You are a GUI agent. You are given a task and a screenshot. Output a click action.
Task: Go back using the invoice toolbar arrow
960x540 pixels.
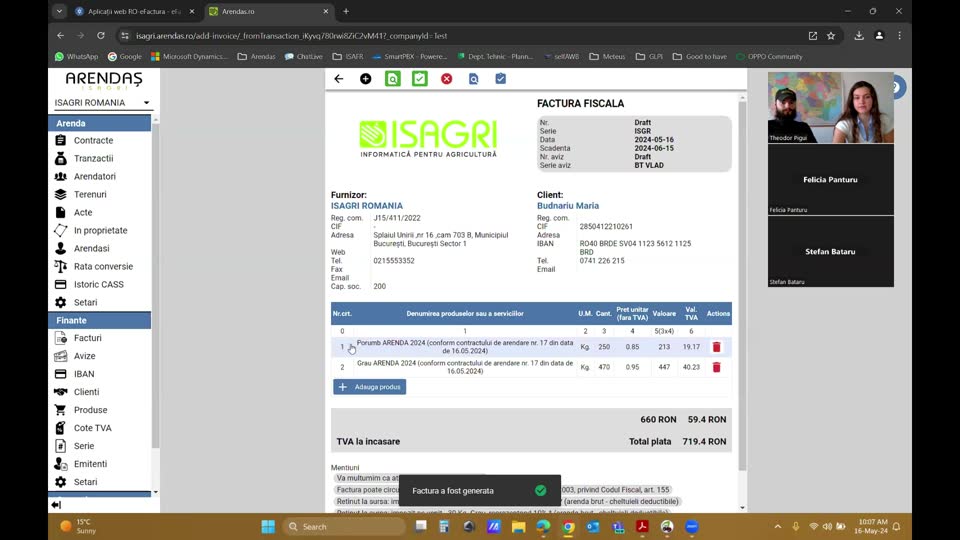tap(339, 79)
